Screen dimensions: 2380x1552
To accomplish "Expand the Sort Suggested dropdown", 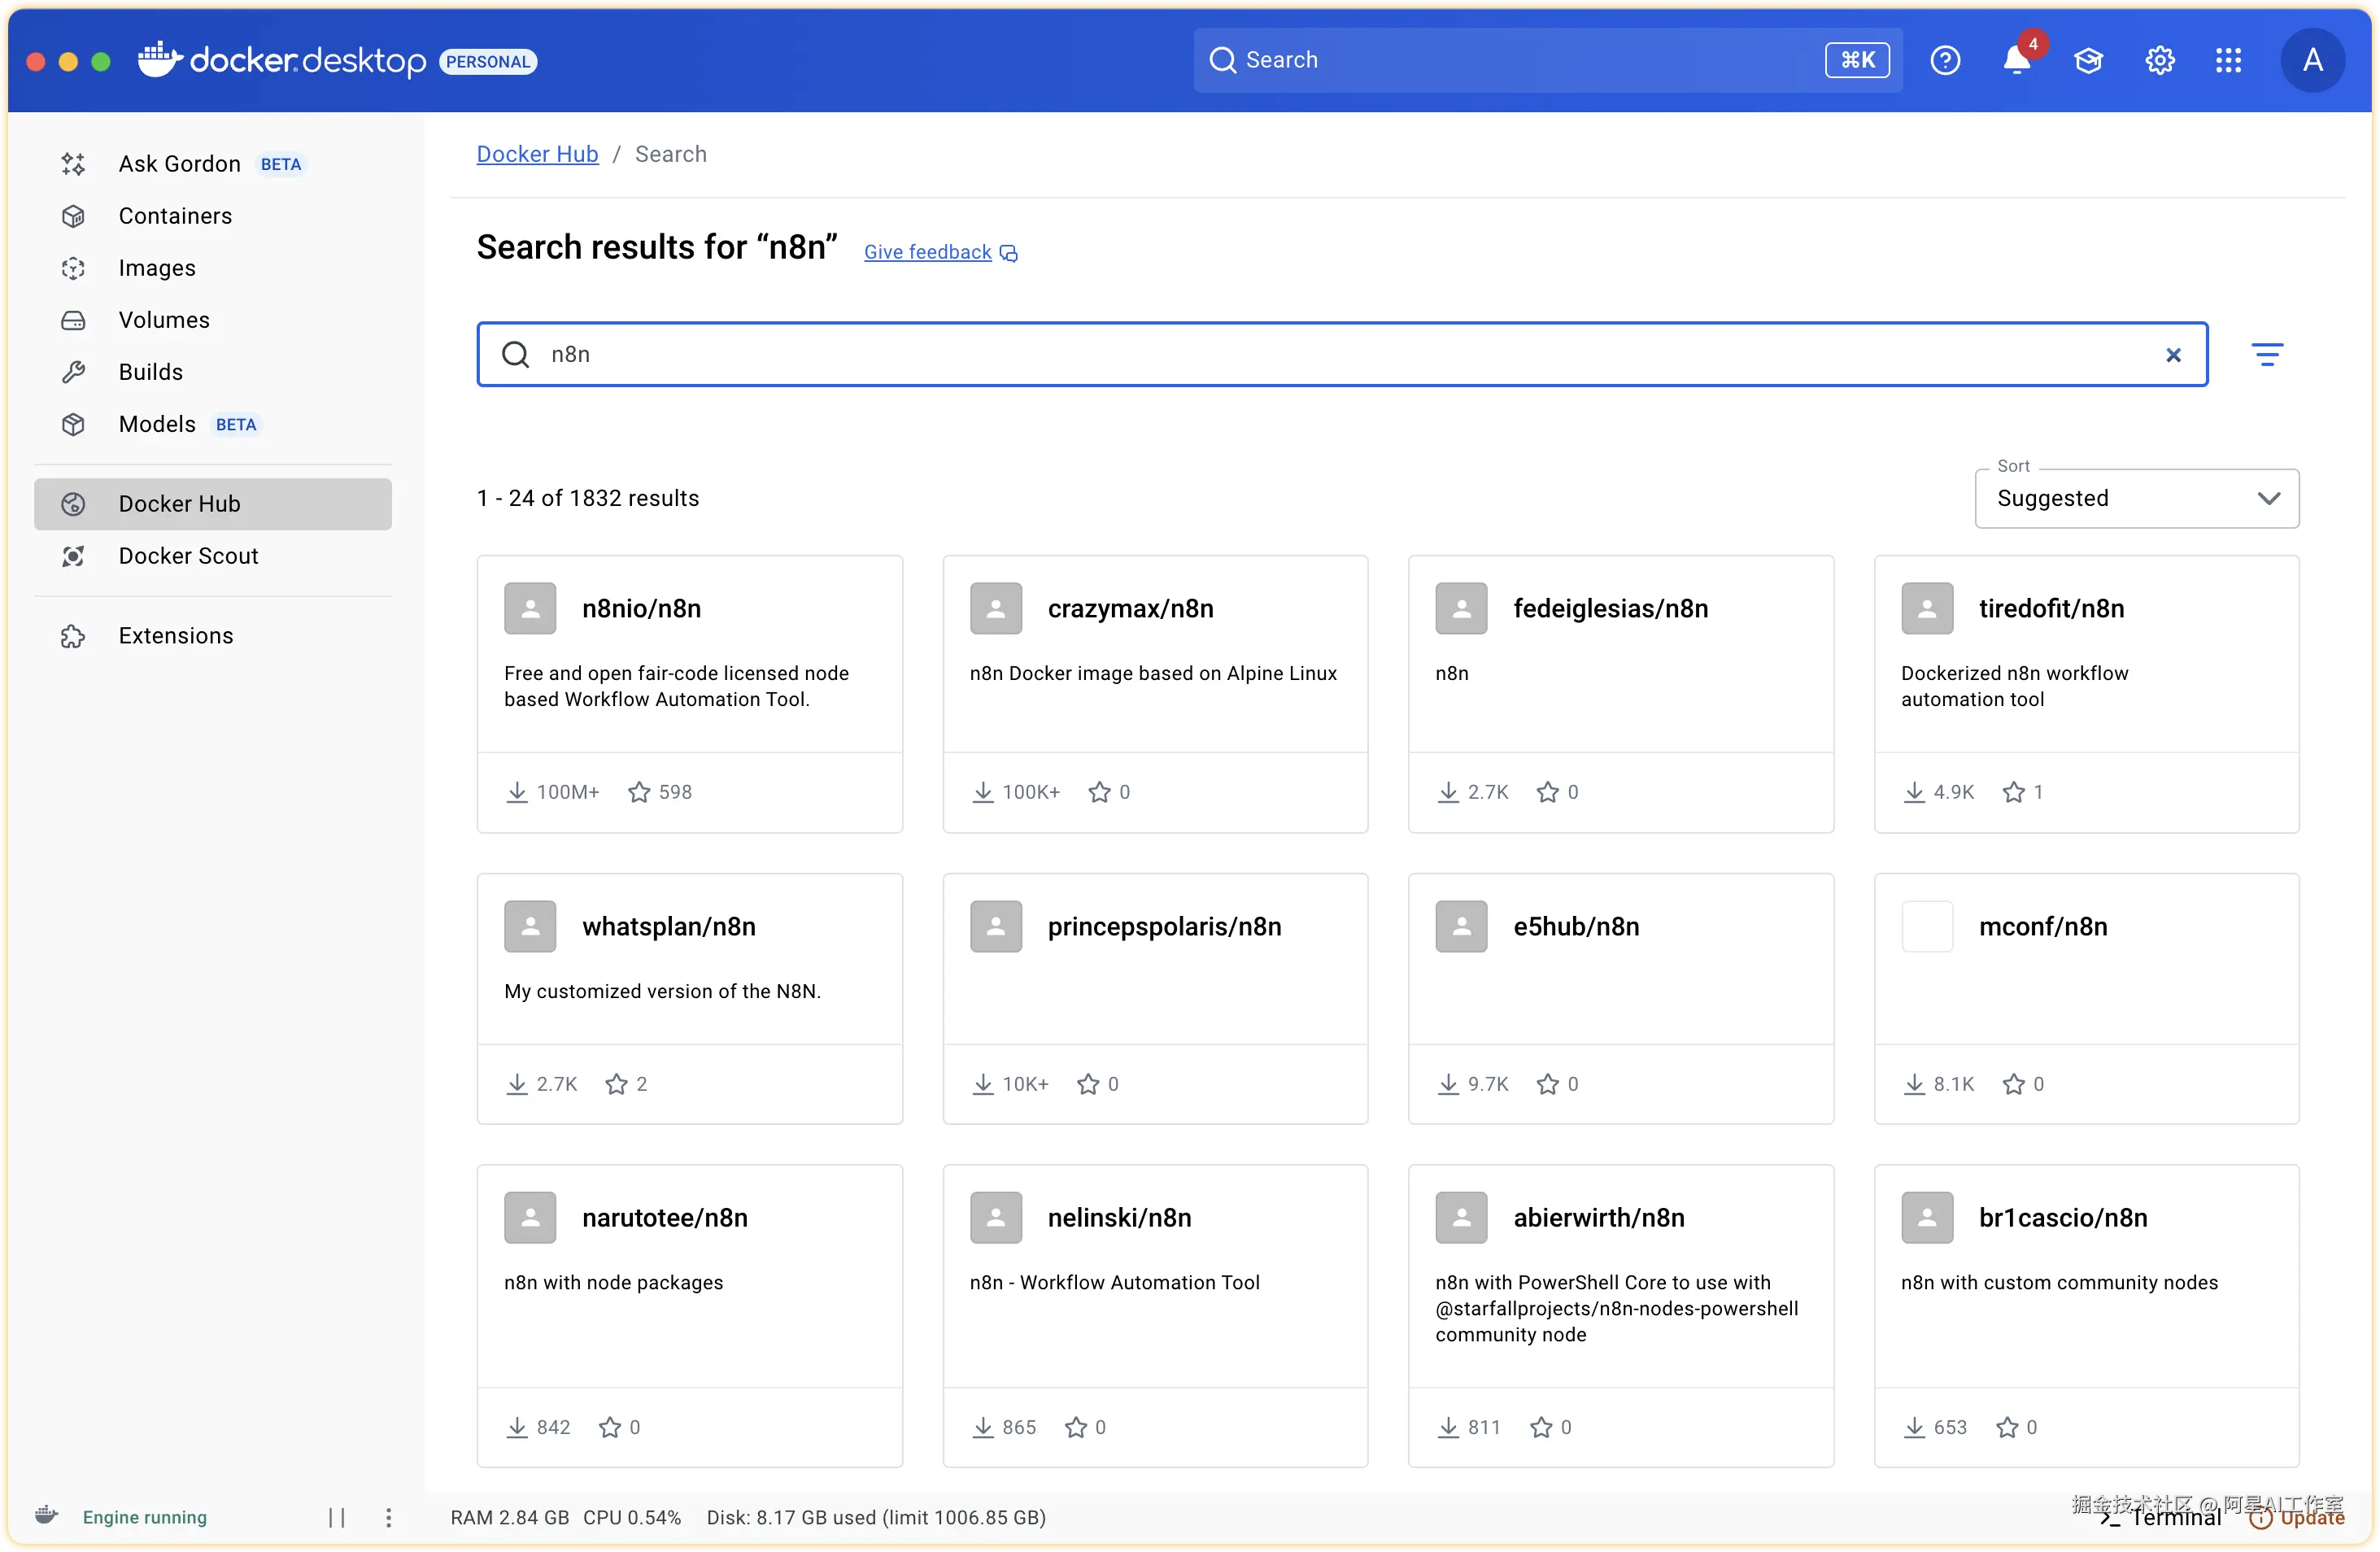I will pos(2137,498).
